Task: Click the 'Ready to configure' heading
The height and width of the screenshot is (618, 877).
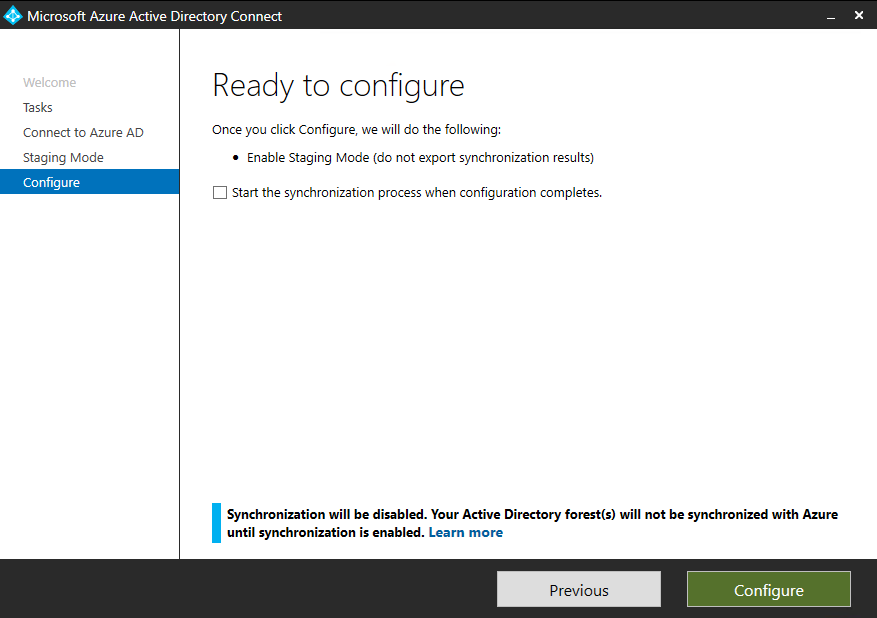Action: pos(338,86)
